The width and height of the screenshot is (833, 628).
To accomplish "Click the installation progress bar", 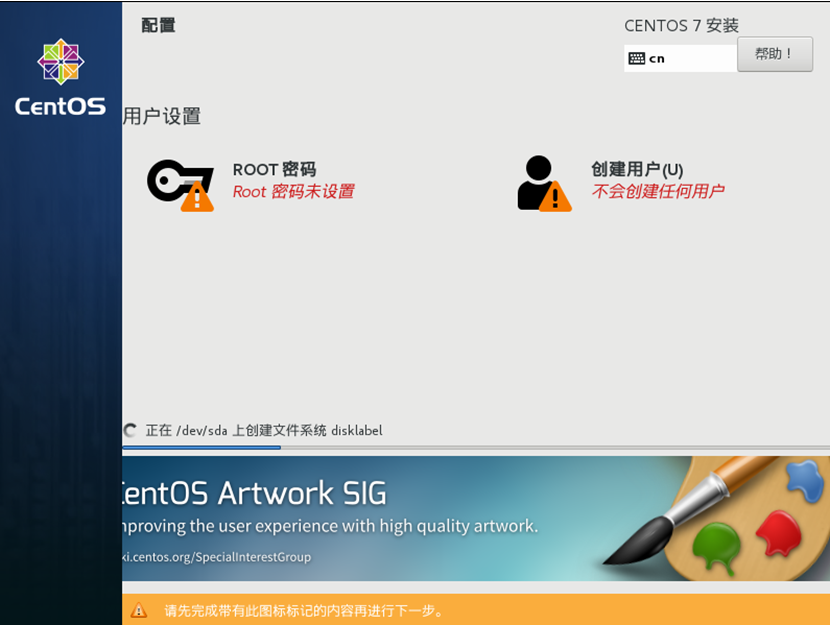I will [476, 448].
